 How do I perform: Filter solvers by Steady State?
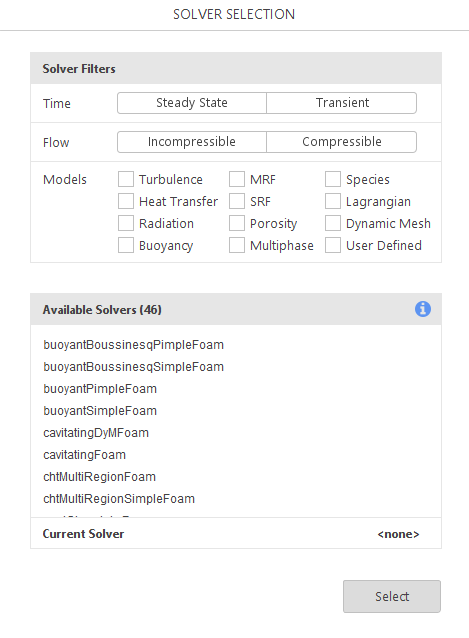point(192,103)
